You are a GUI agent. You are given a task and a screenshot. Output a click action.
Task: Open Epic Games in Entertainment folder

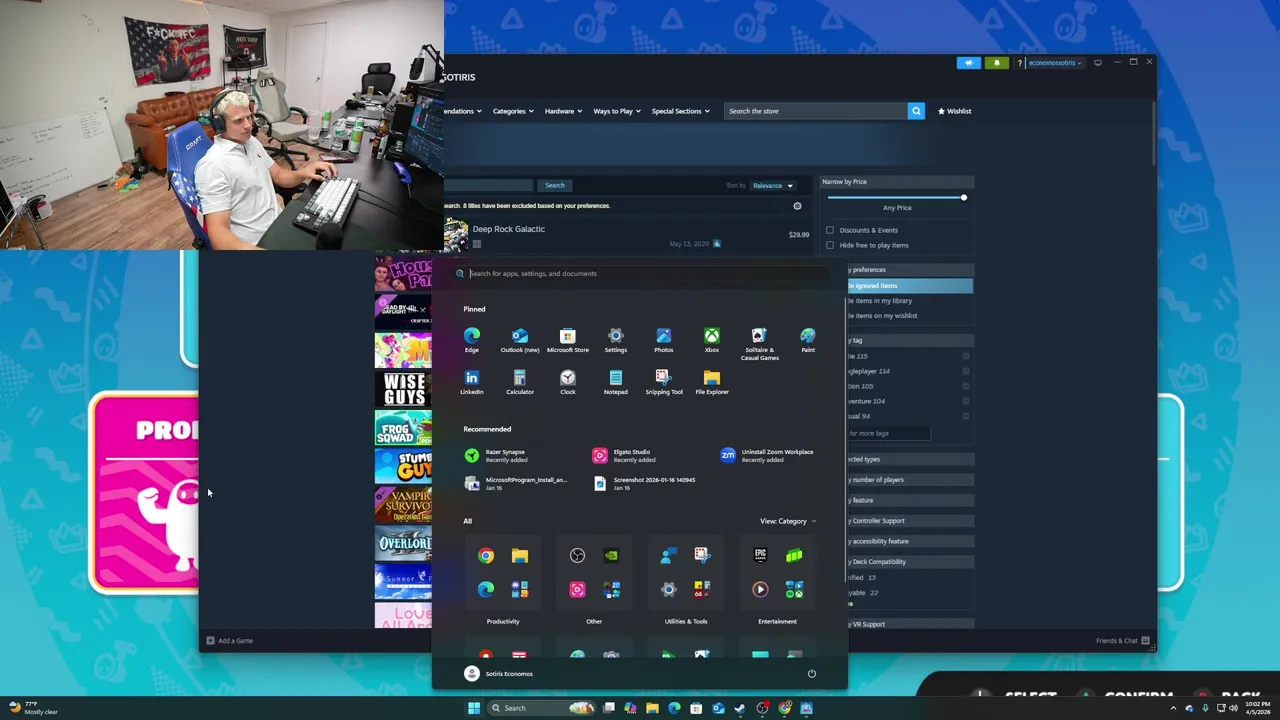(760, 555)
